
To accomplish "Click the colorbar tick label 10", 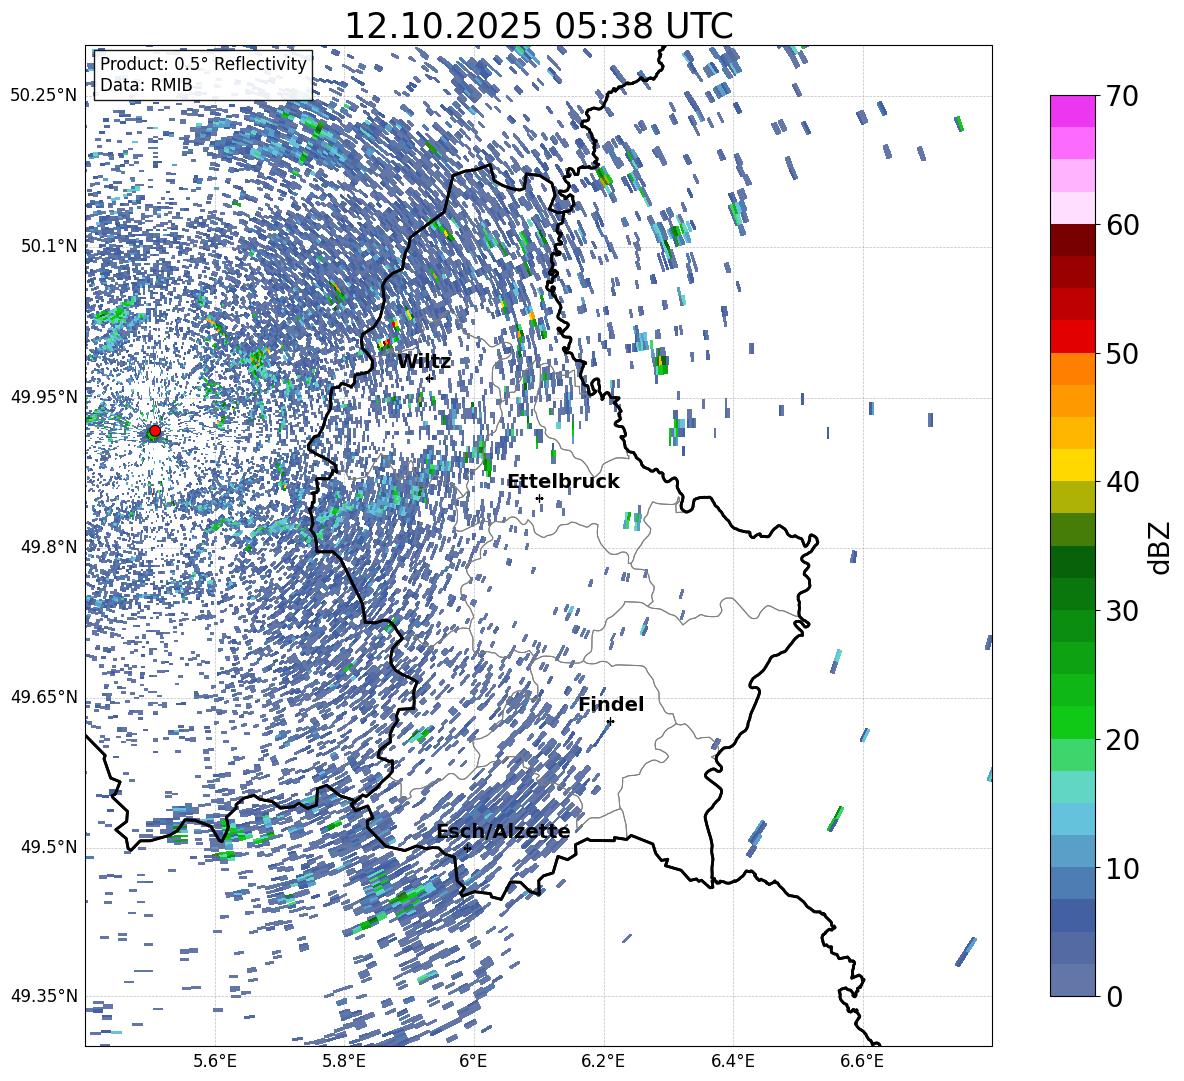I will pos(1122,868).
